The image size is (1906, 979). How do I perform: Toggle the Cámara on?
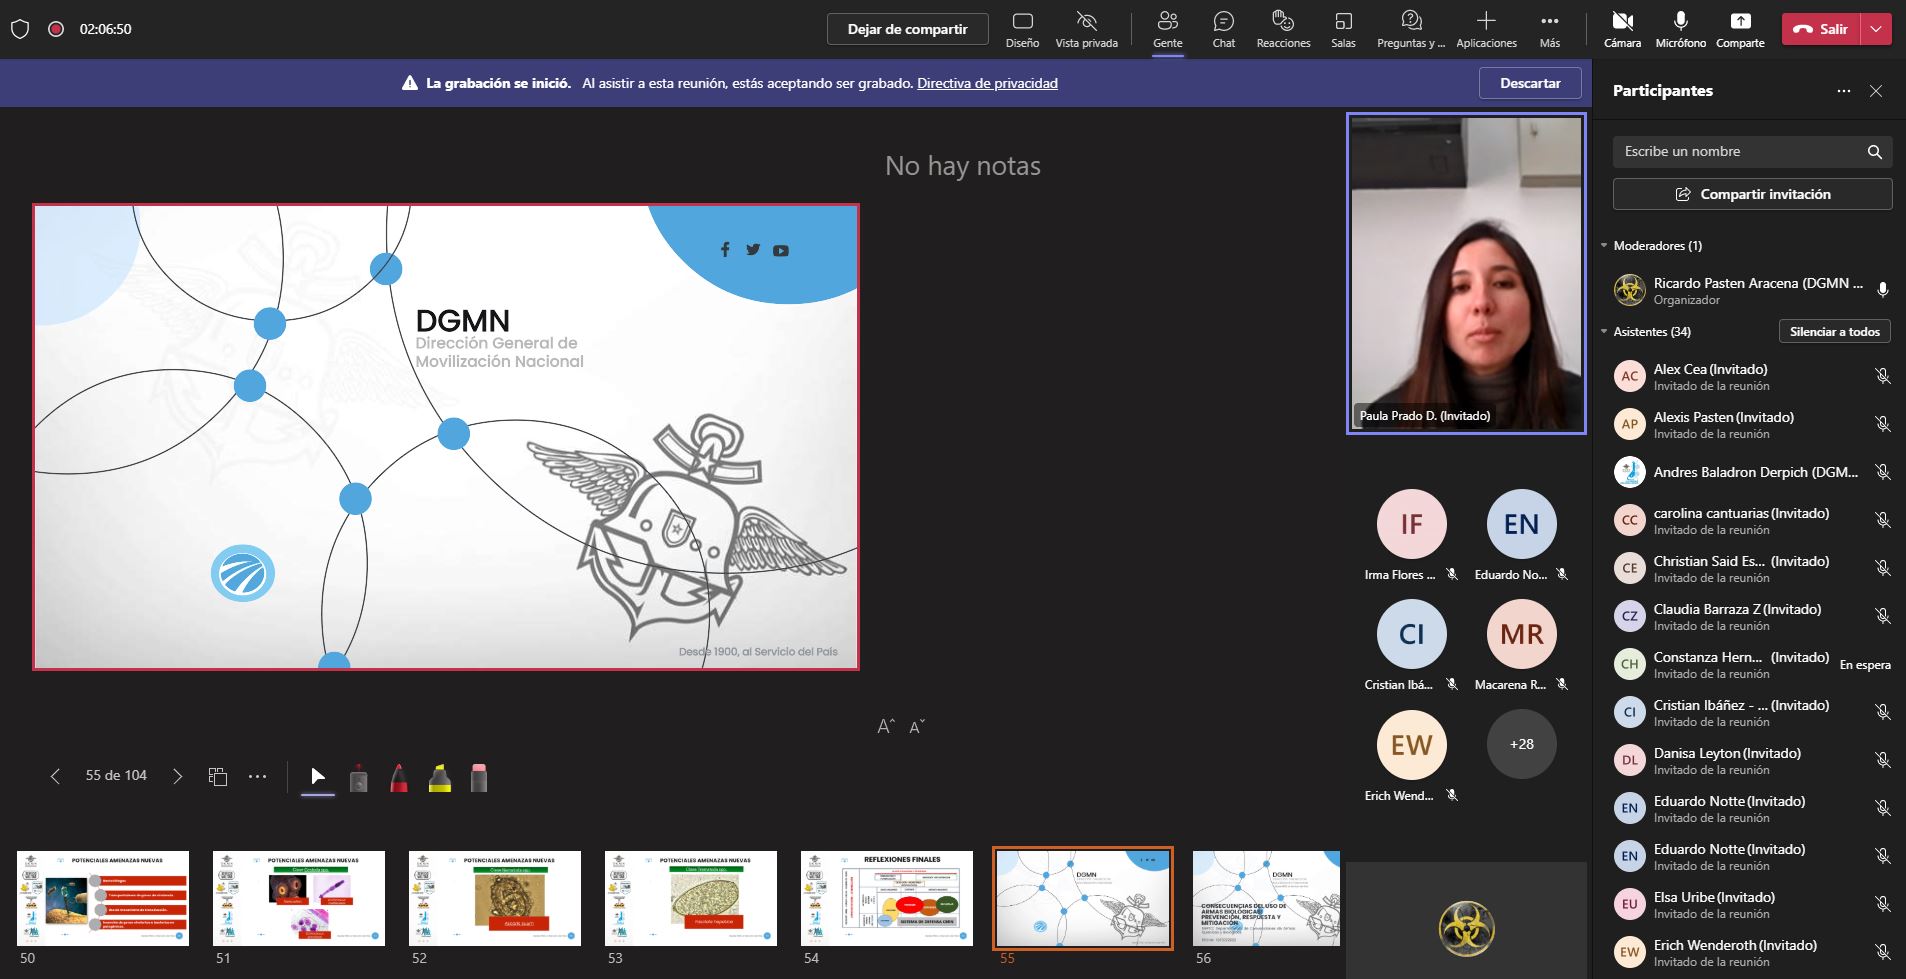pos(1622,29)
